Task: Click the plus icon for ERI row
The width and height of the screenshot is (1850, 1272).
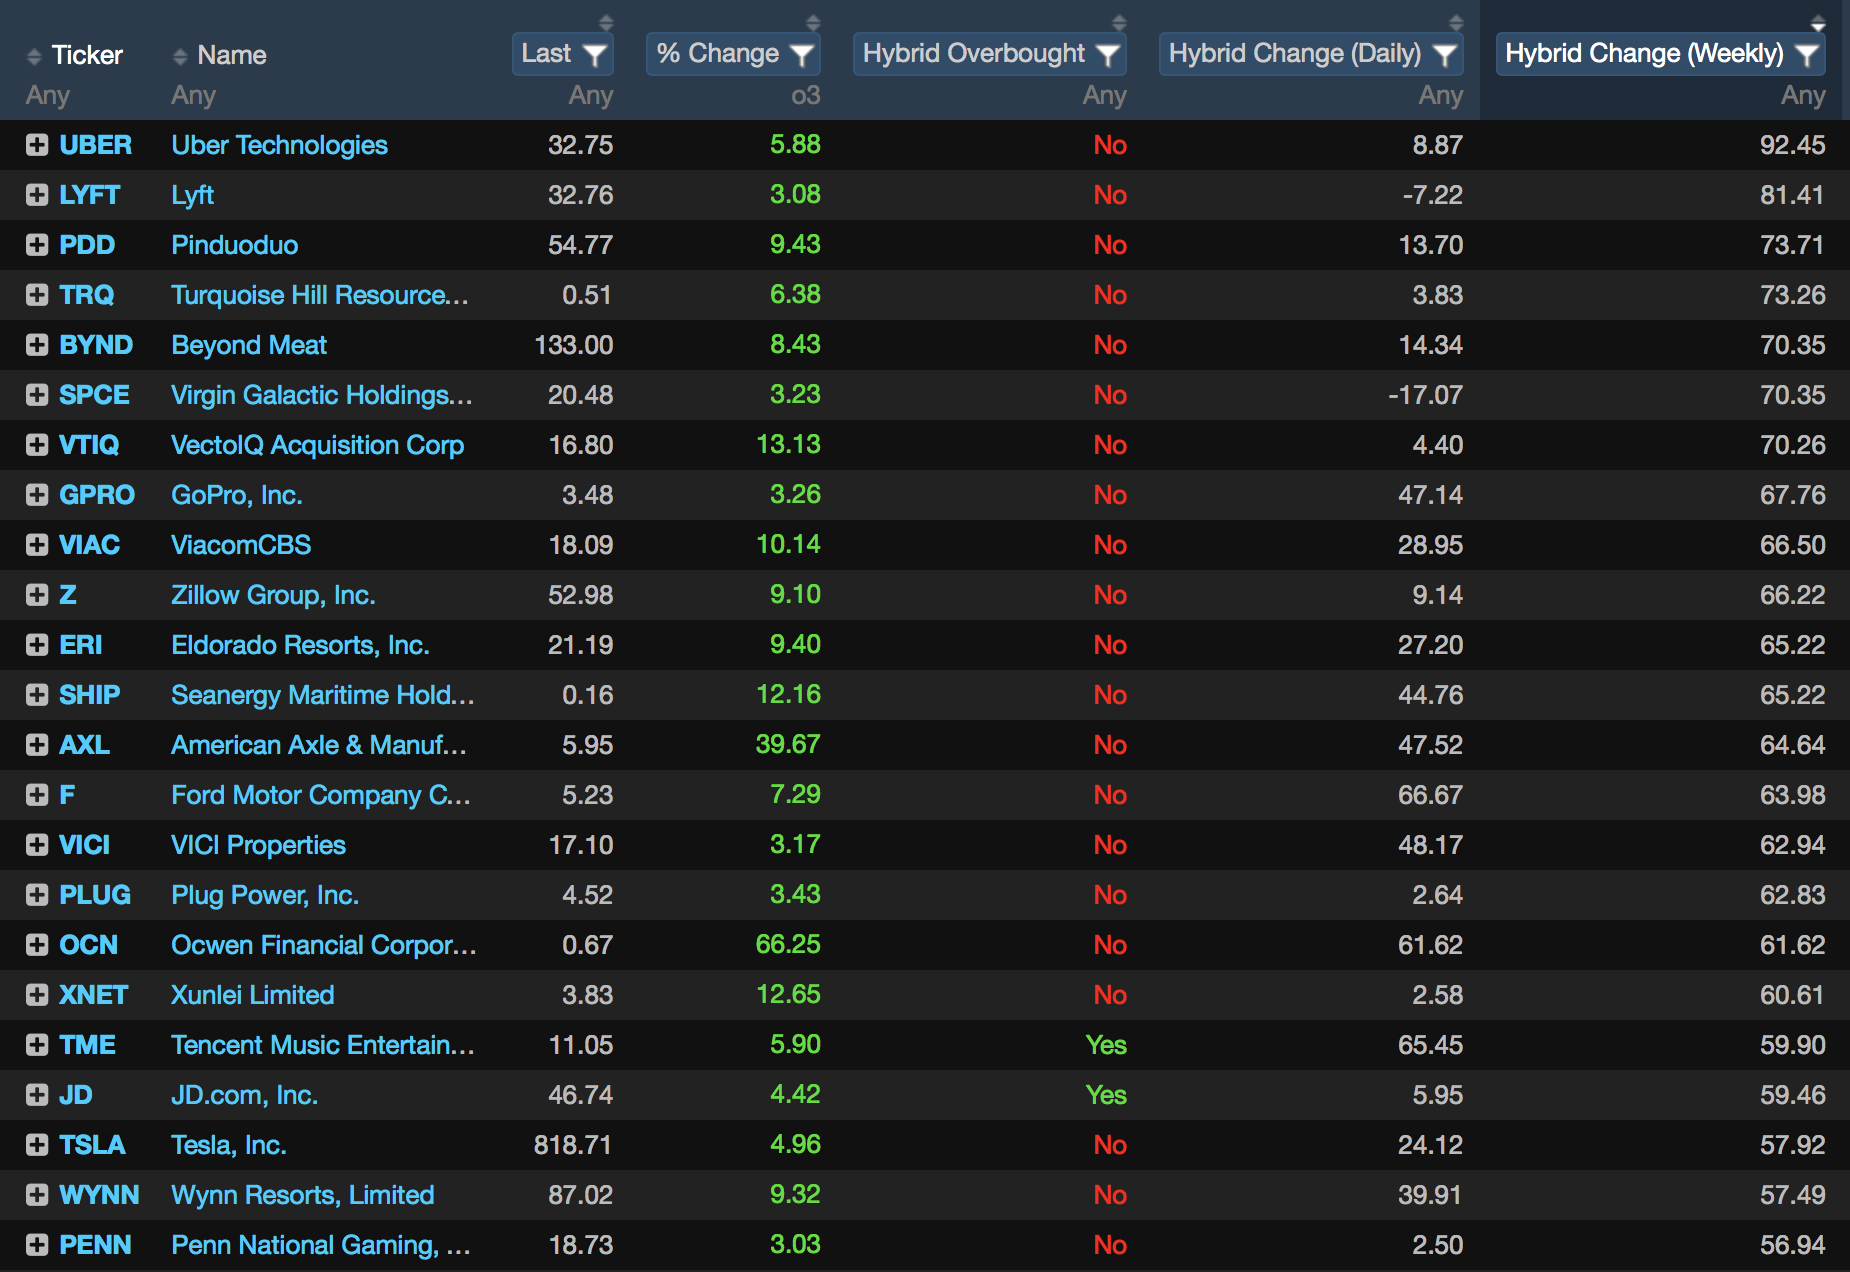Action: (x=37, y=645)
